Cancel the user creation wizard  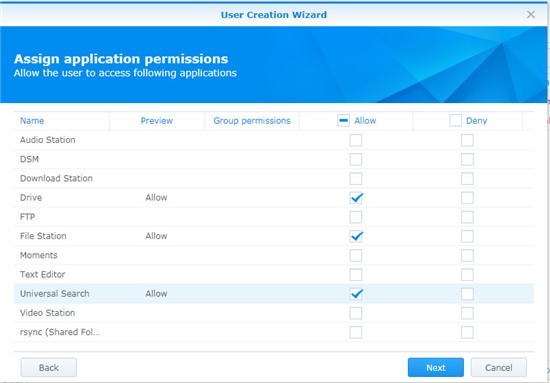click(498, 368)
